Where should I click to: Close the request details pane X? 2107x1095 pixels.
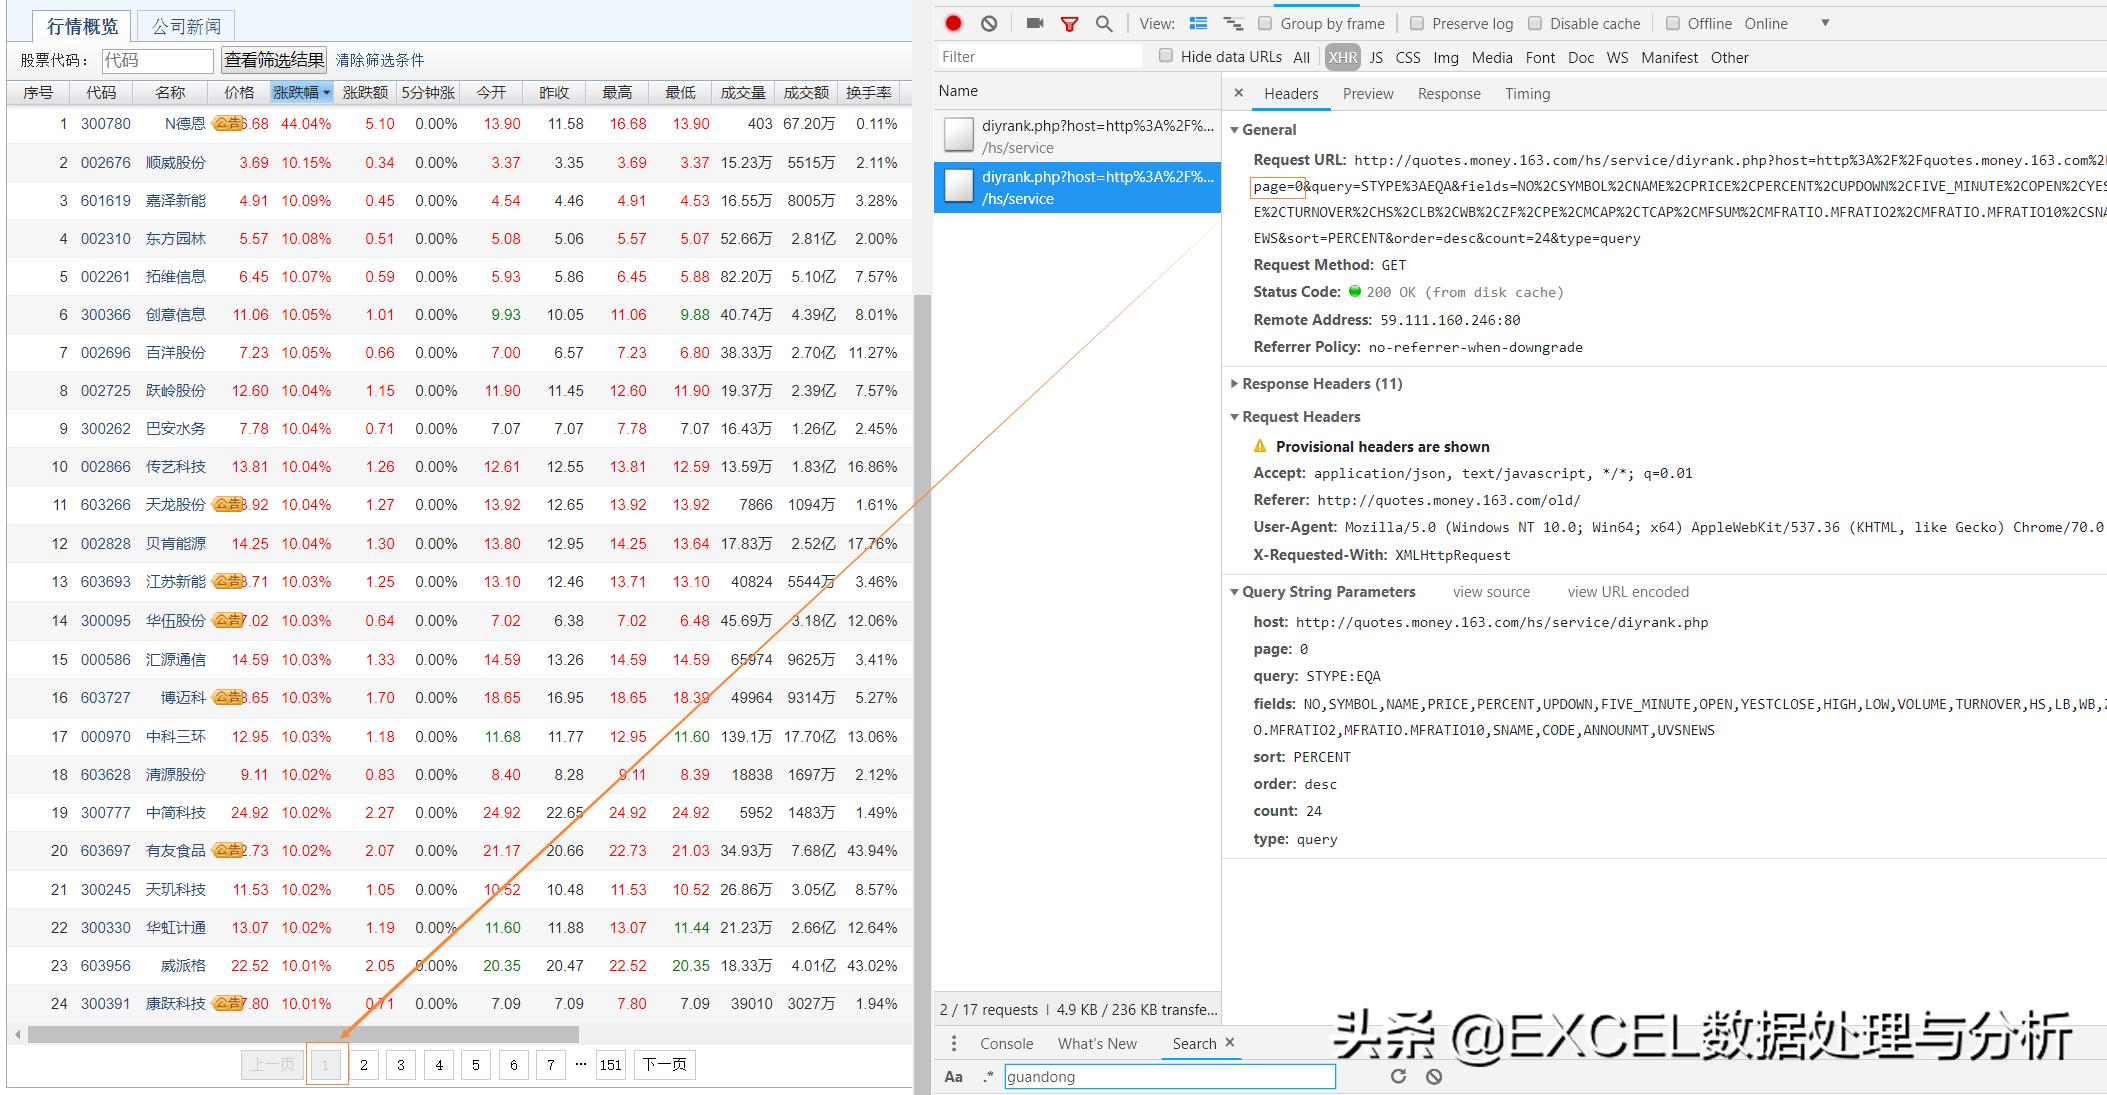pyautogui.click(x=1239, y=93)
